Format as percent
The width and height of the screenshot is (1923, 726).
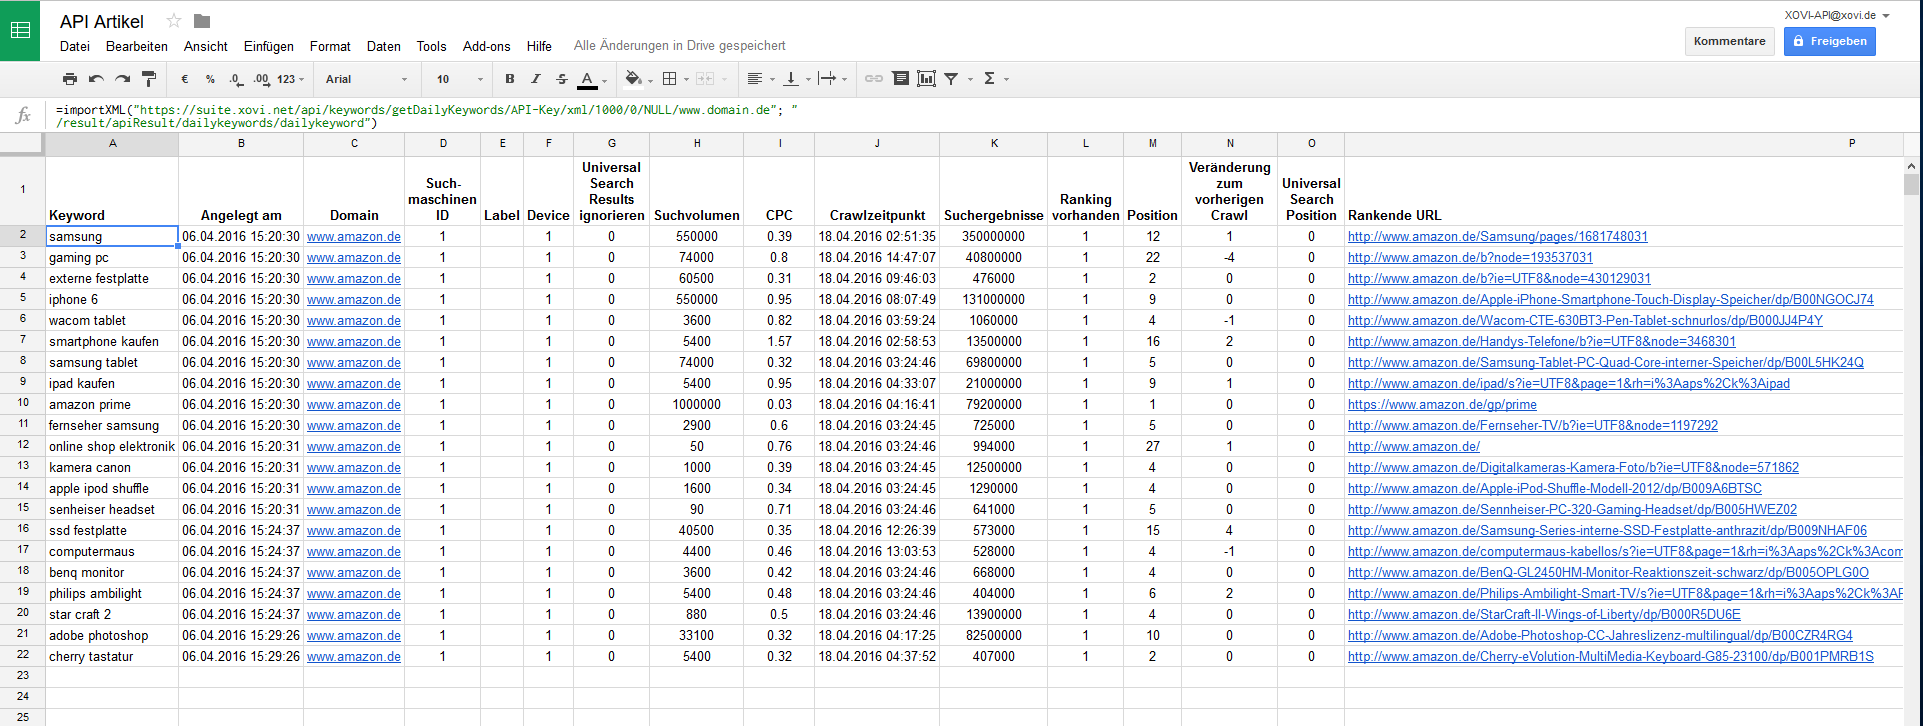(210, 79)
